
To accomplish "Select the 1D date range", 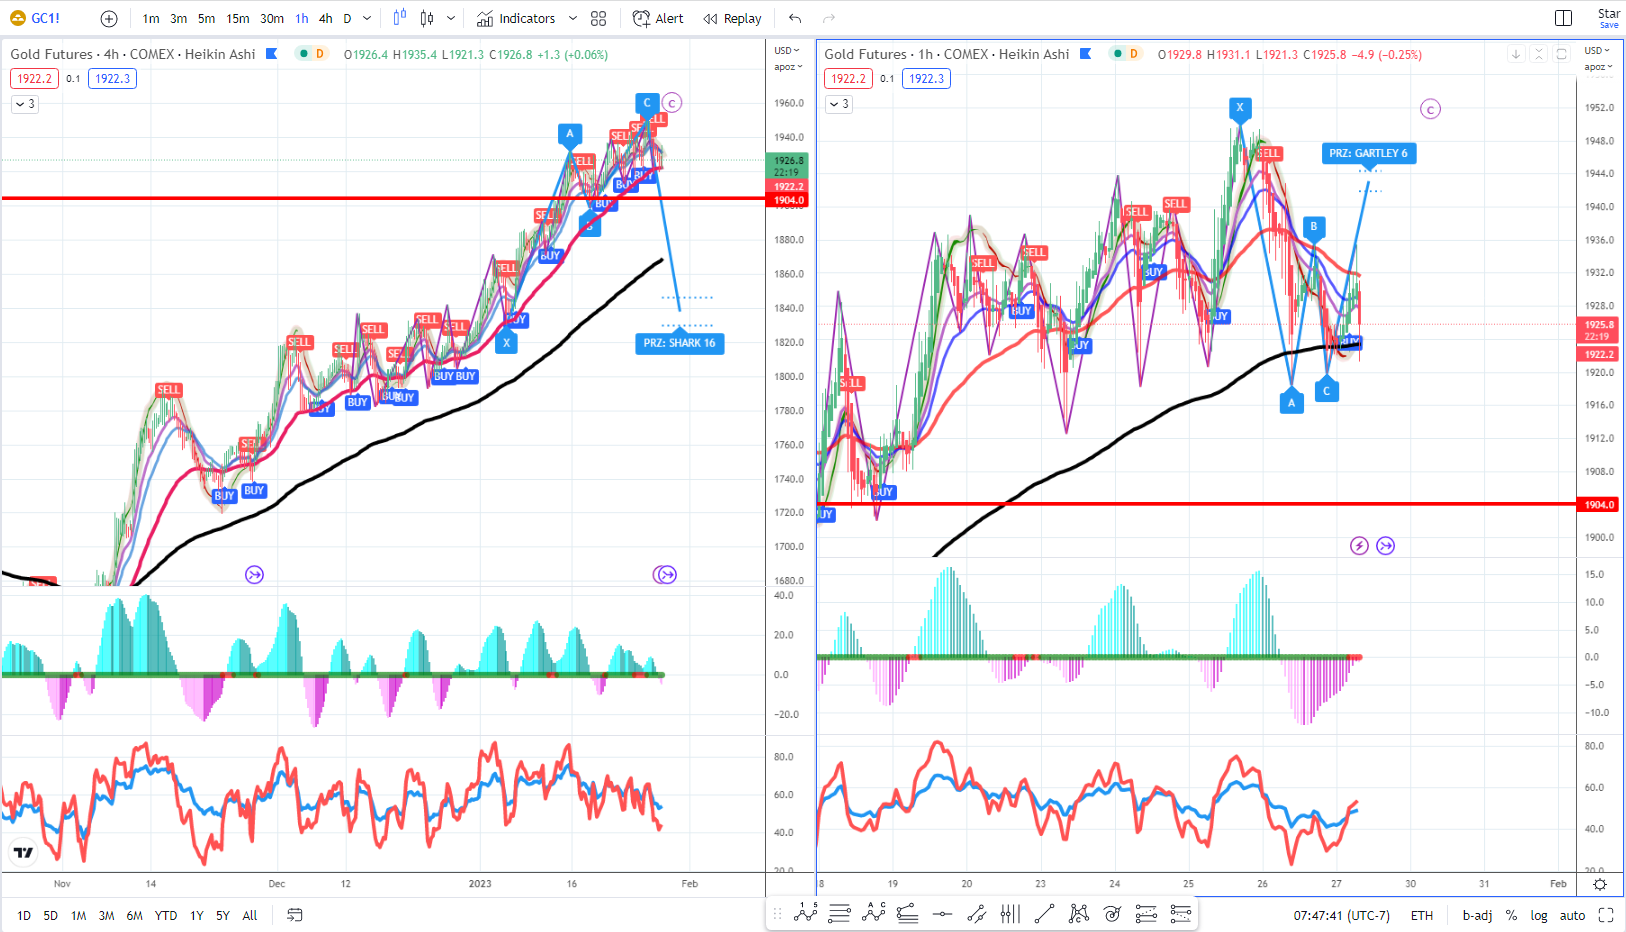I will pyautogui.click(x=24, y=915).
